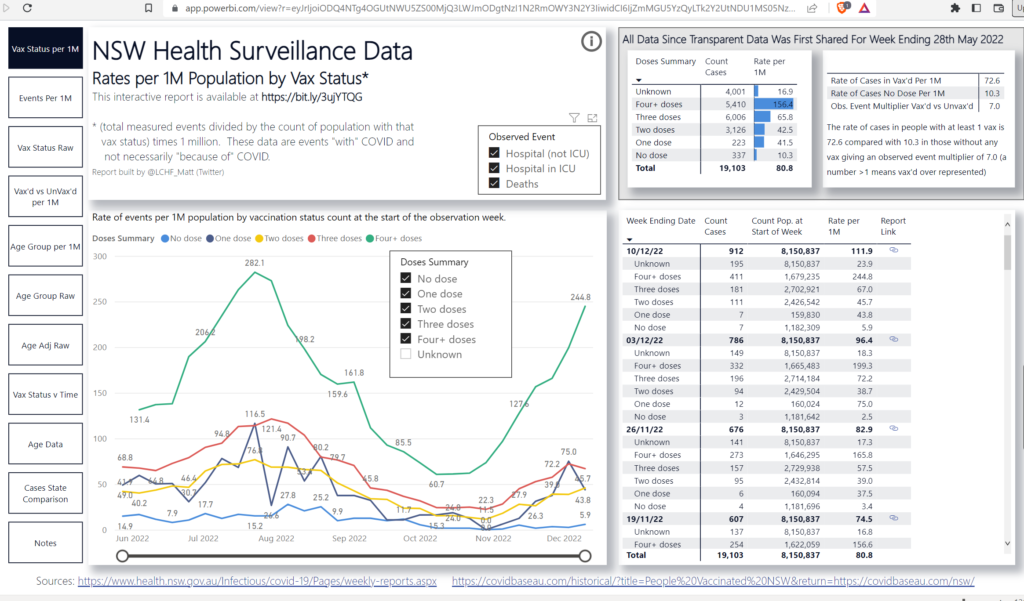
Task: Click the Brave Shields icon
Action: [x=841, y=8]
